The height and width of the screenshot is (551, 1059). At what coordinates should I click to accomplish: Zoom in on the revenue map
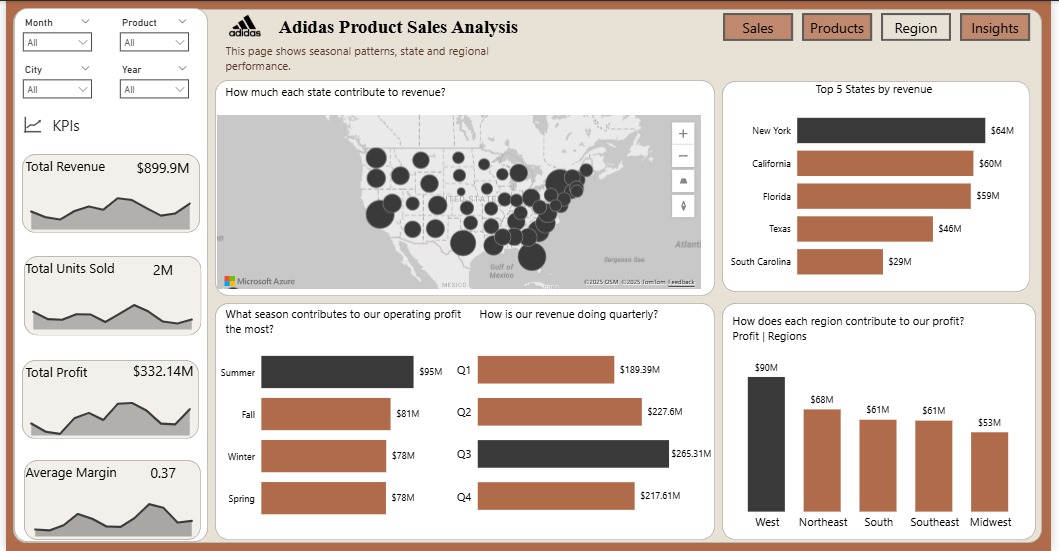(683, 133)
